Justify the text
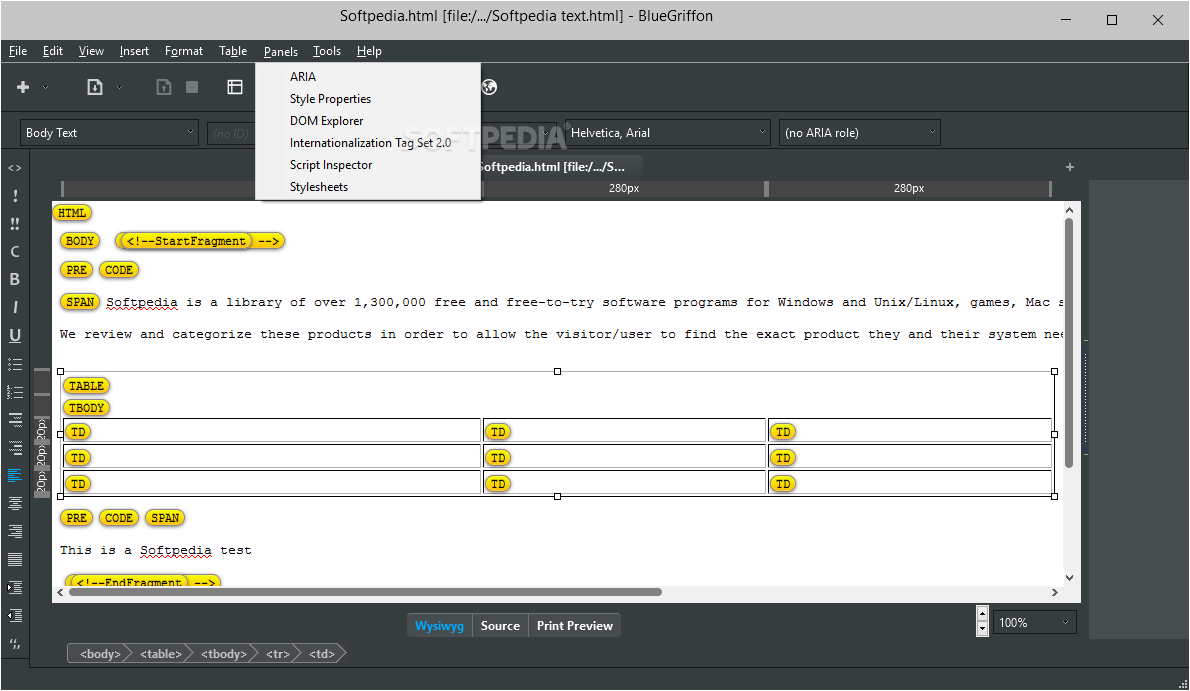The height and width of the screenshot is (691, 1190). click(x=14, y=560)
